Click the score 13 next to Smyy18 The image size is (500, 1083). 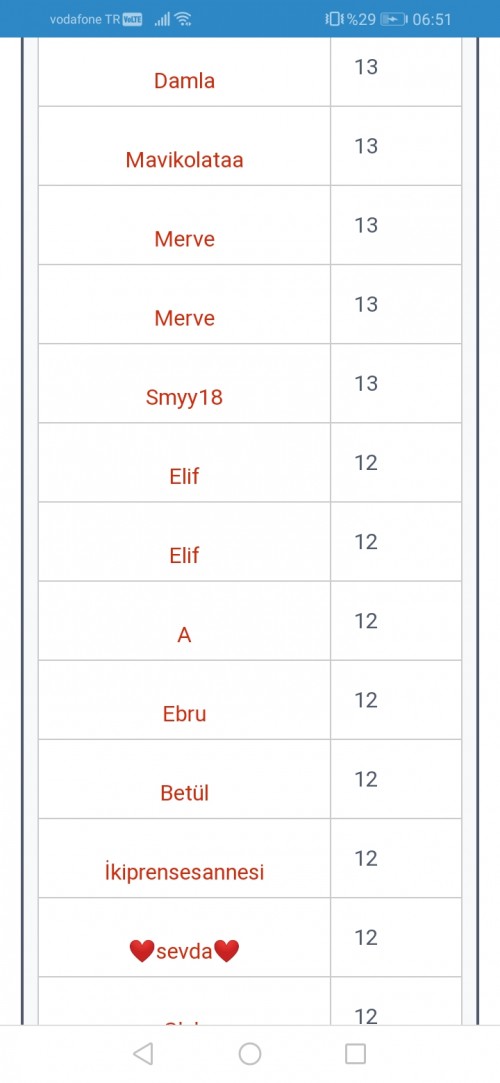point(366,383)
